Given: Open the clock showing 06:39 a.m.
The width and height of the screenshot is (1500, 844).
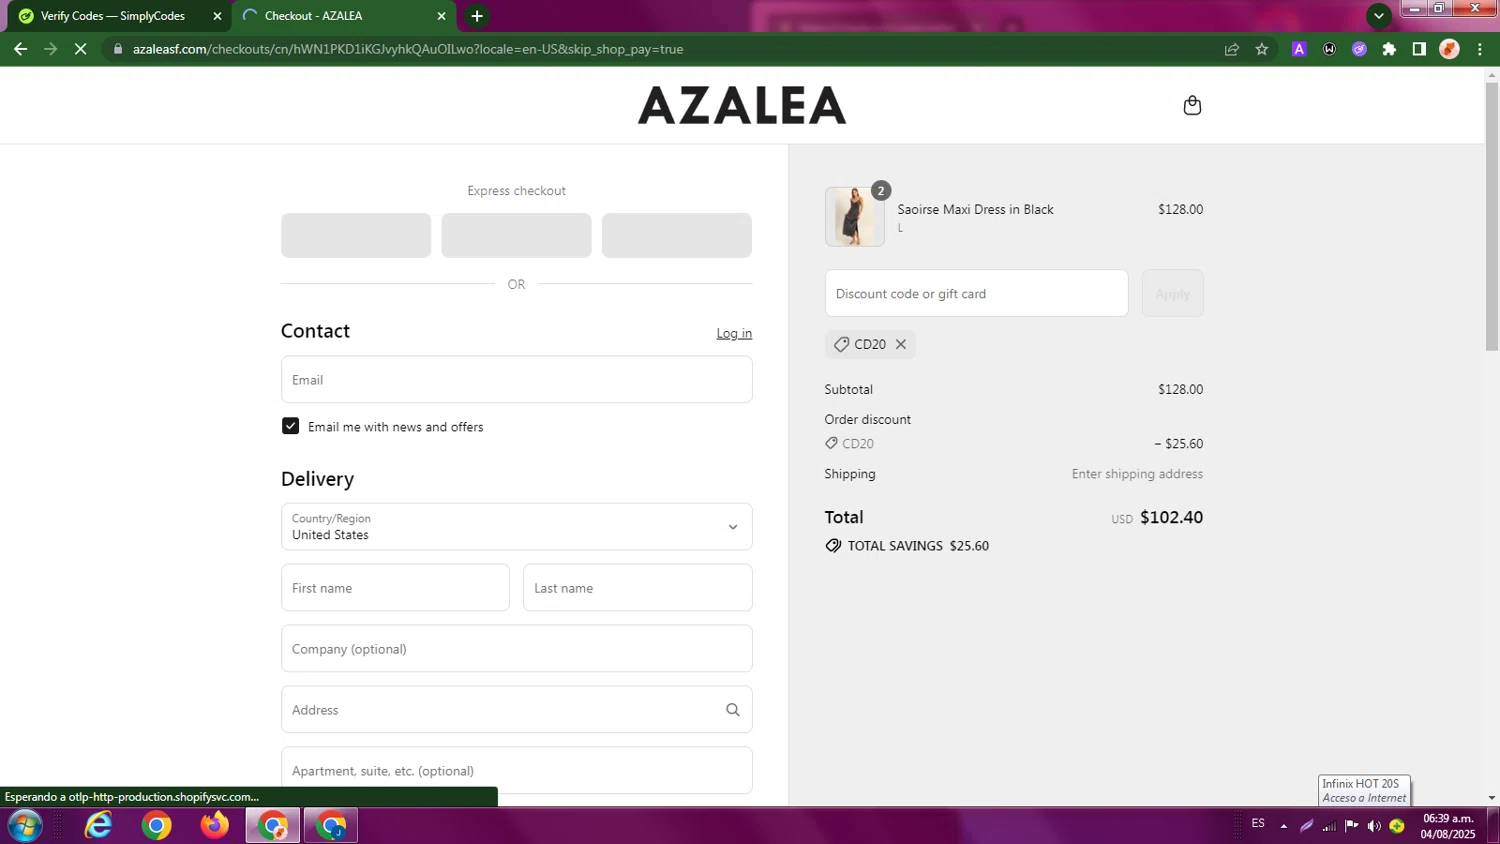Looking at the screenshot, I should [x=1448, y=826].
